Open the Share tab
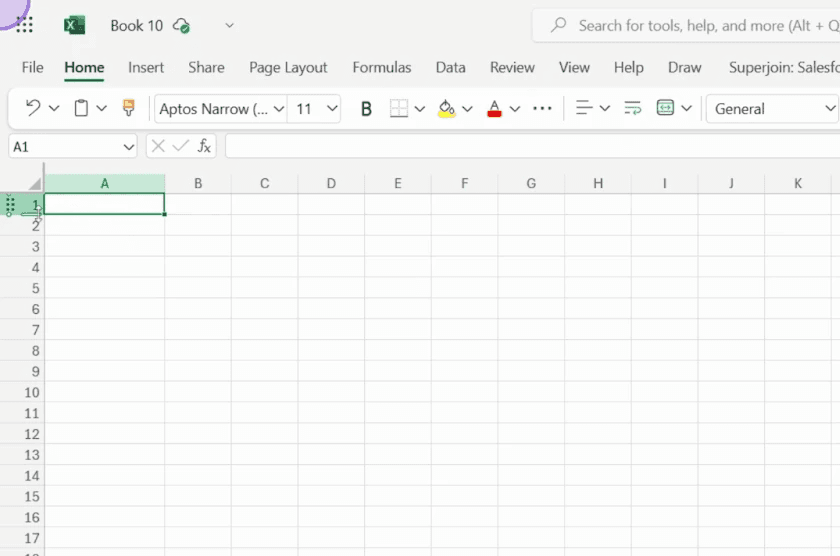The height and width of the screenshot is (556, 840). pyautogui.click(x=206, y=67)
